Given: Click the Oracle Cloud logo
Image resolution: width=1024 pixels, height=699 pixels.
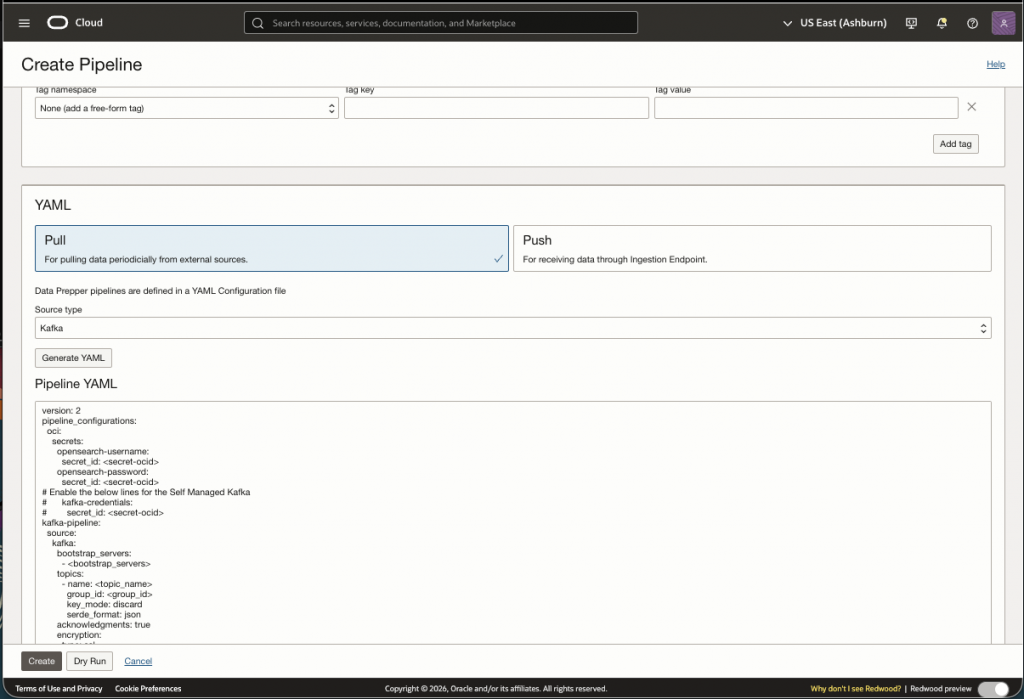Looking at the screenshot, I should pyautogui.click(x=74, y=23).
